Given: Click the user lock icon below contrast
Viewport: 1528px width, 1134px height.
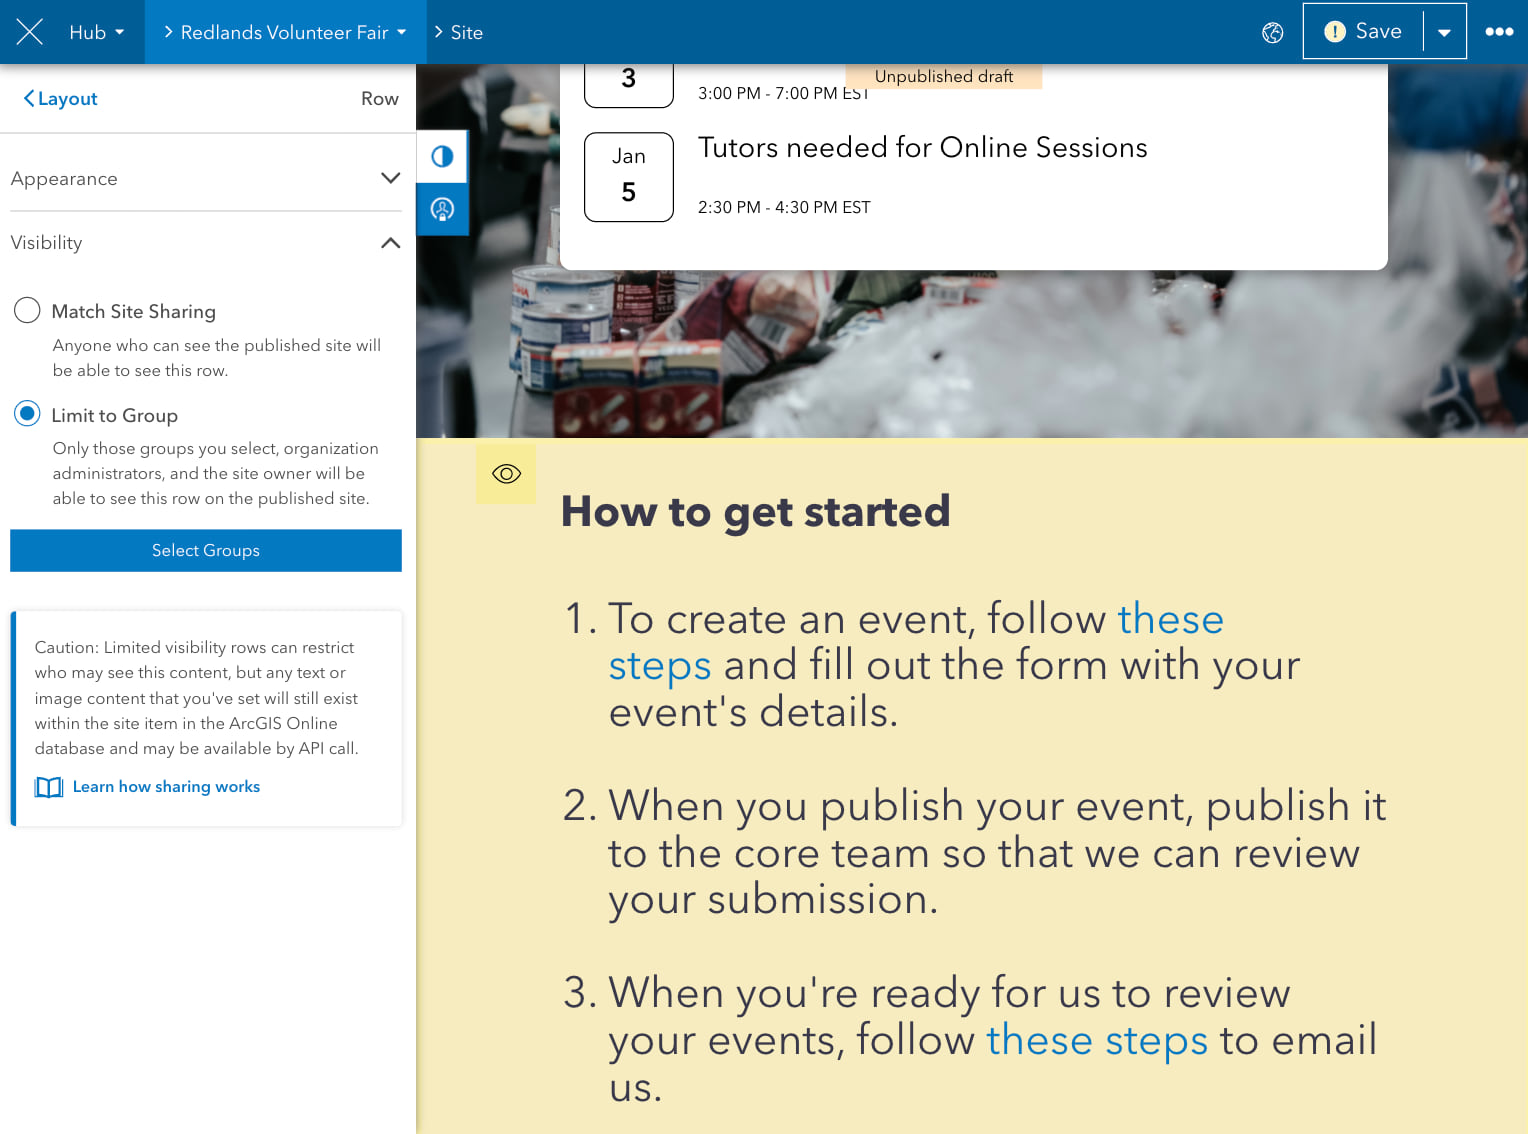Looking at the screenshot, I should pyautogui.click(x=442, y=209).
